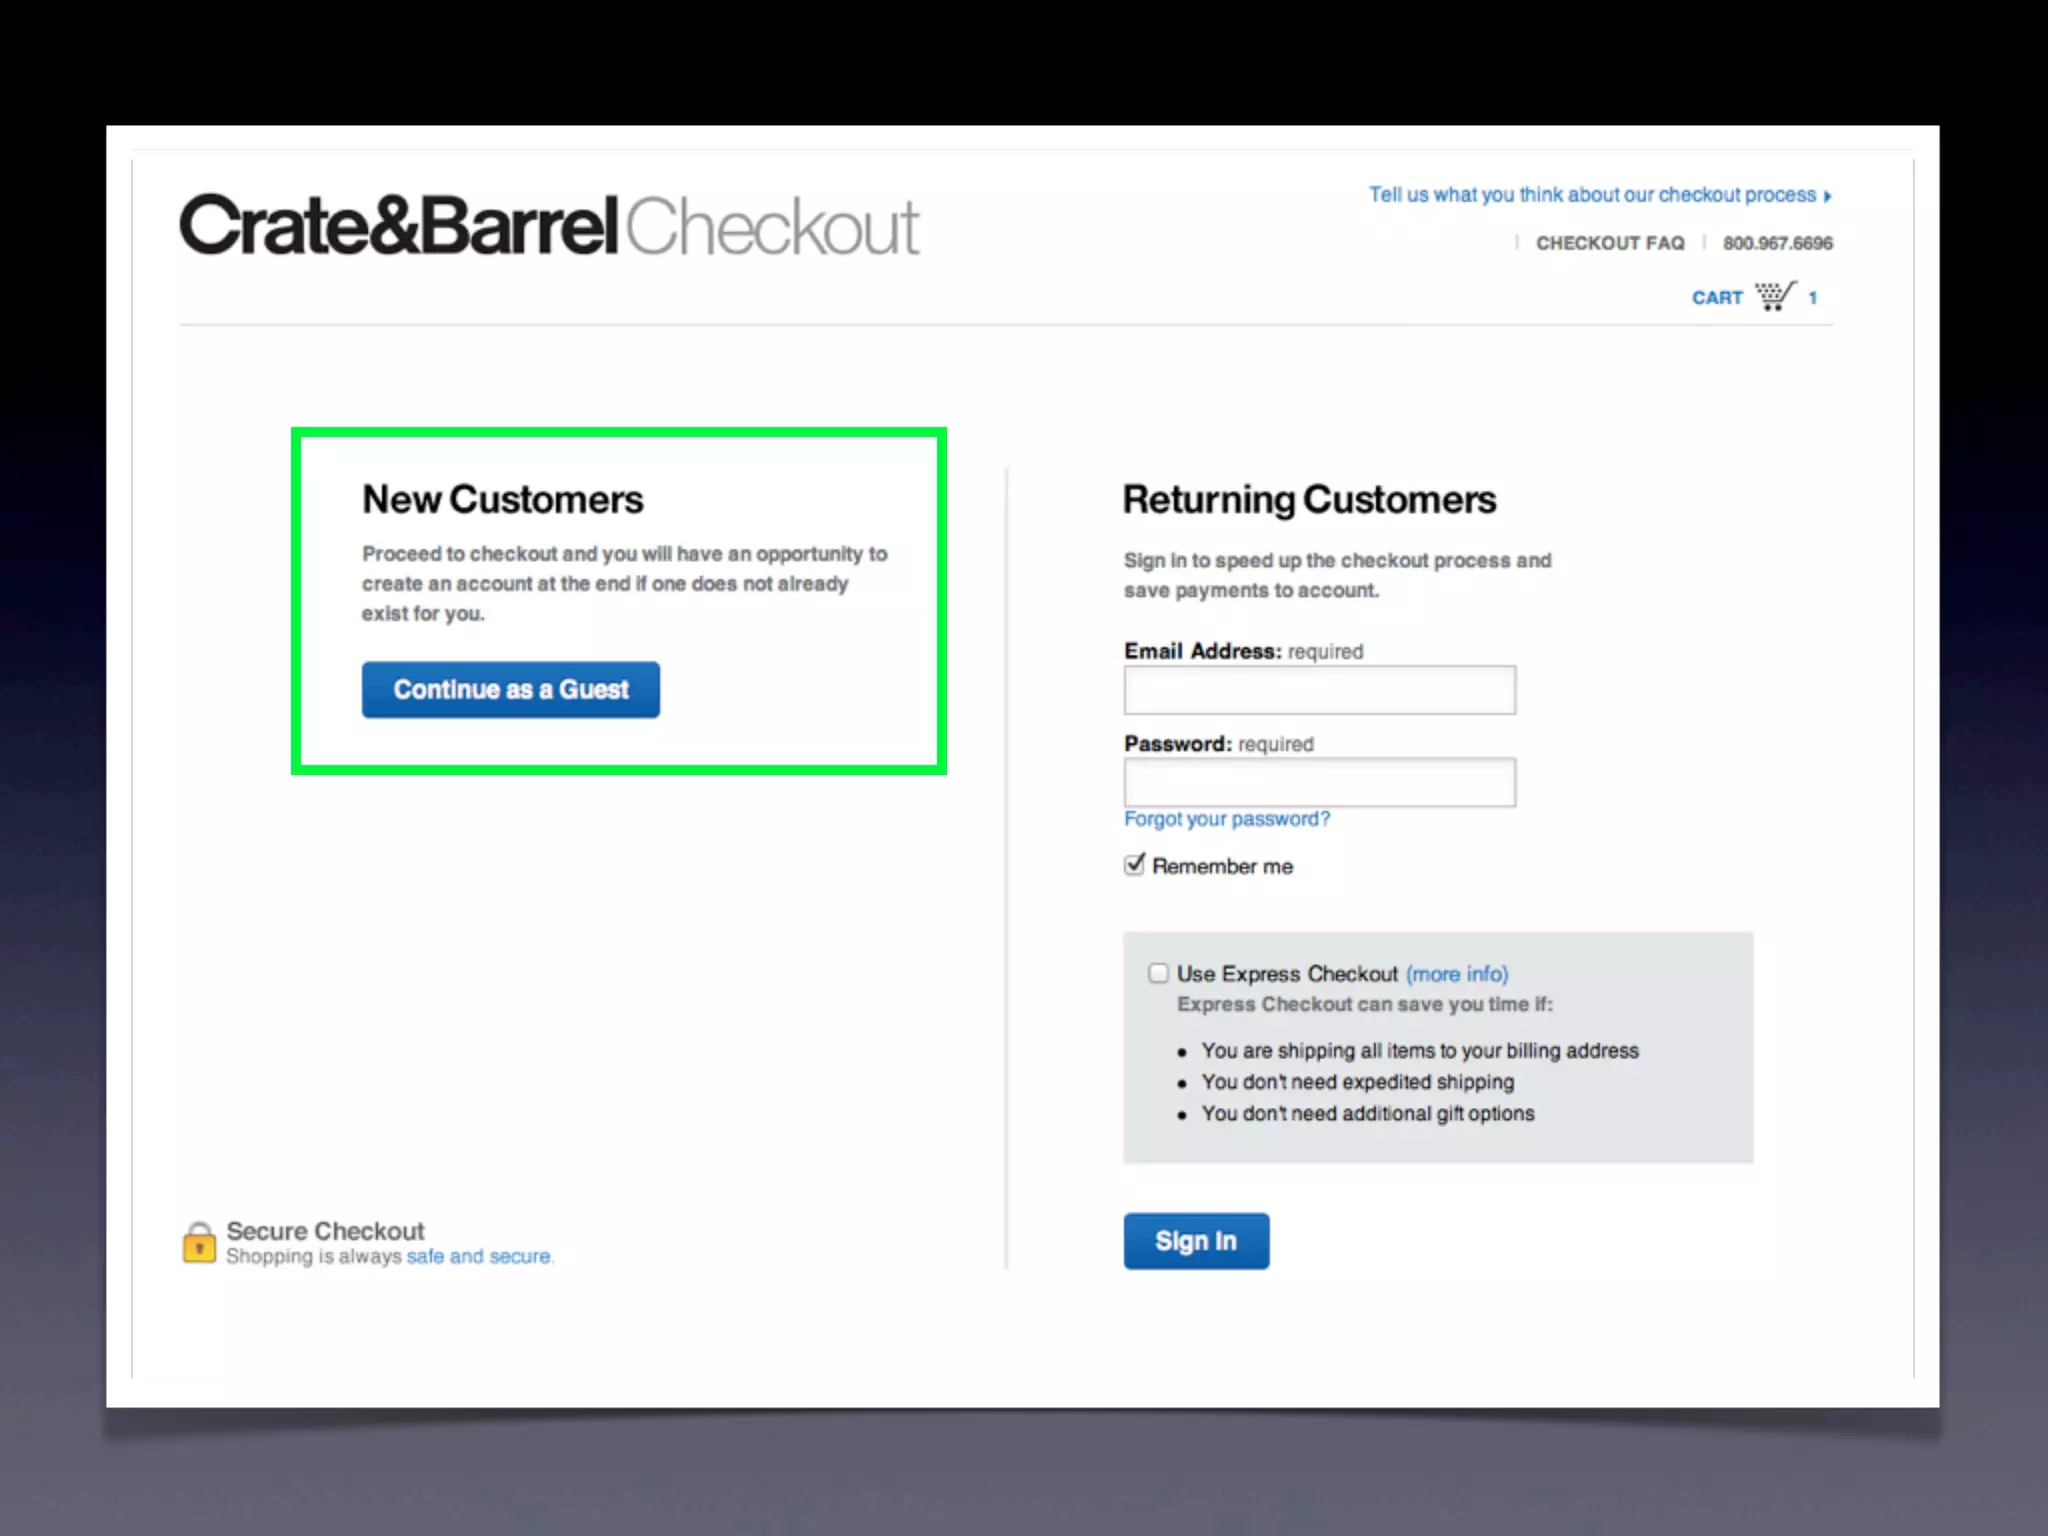Click the cart item count number
2048x1536 pixels.
coord(1812,298)
